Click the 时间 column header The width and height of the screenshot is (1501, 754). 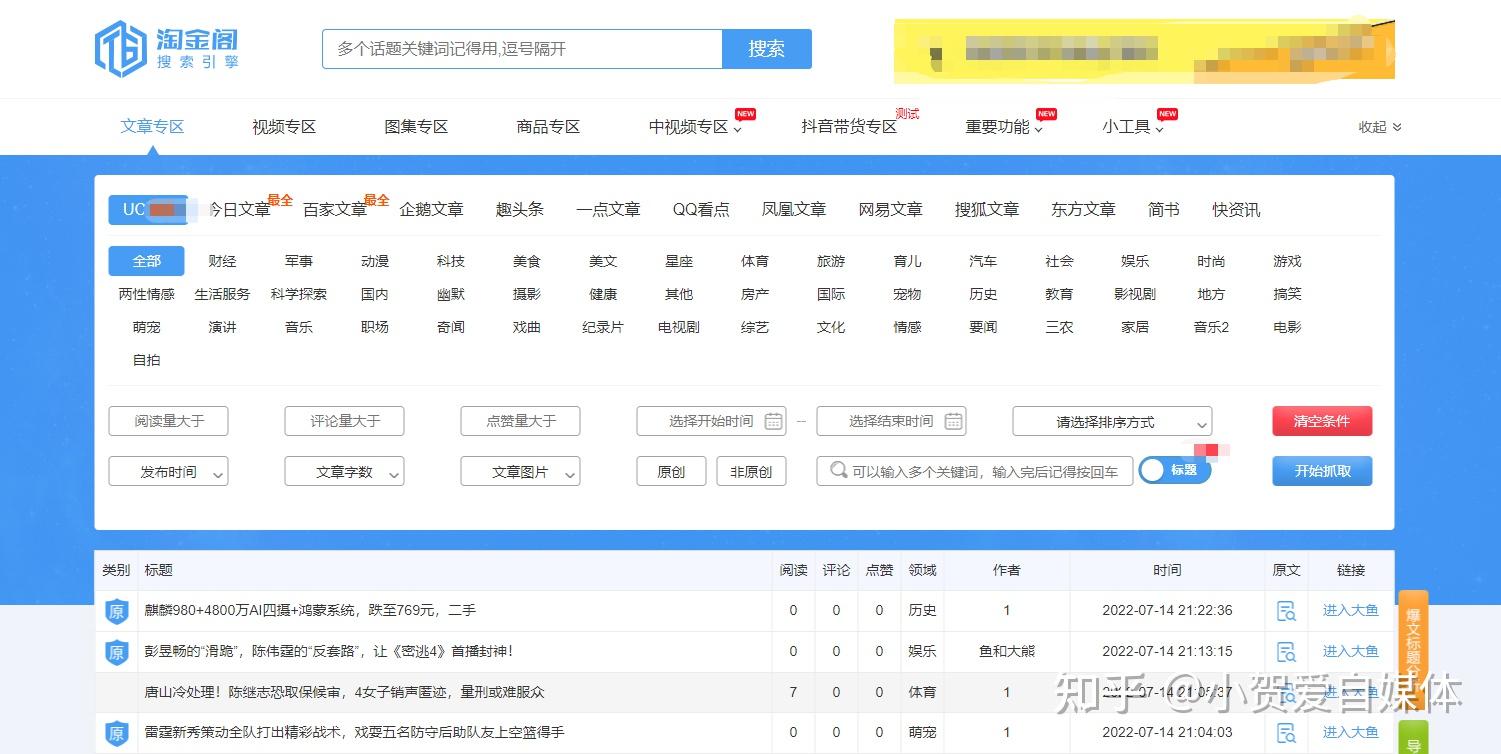coord(1167,570)
